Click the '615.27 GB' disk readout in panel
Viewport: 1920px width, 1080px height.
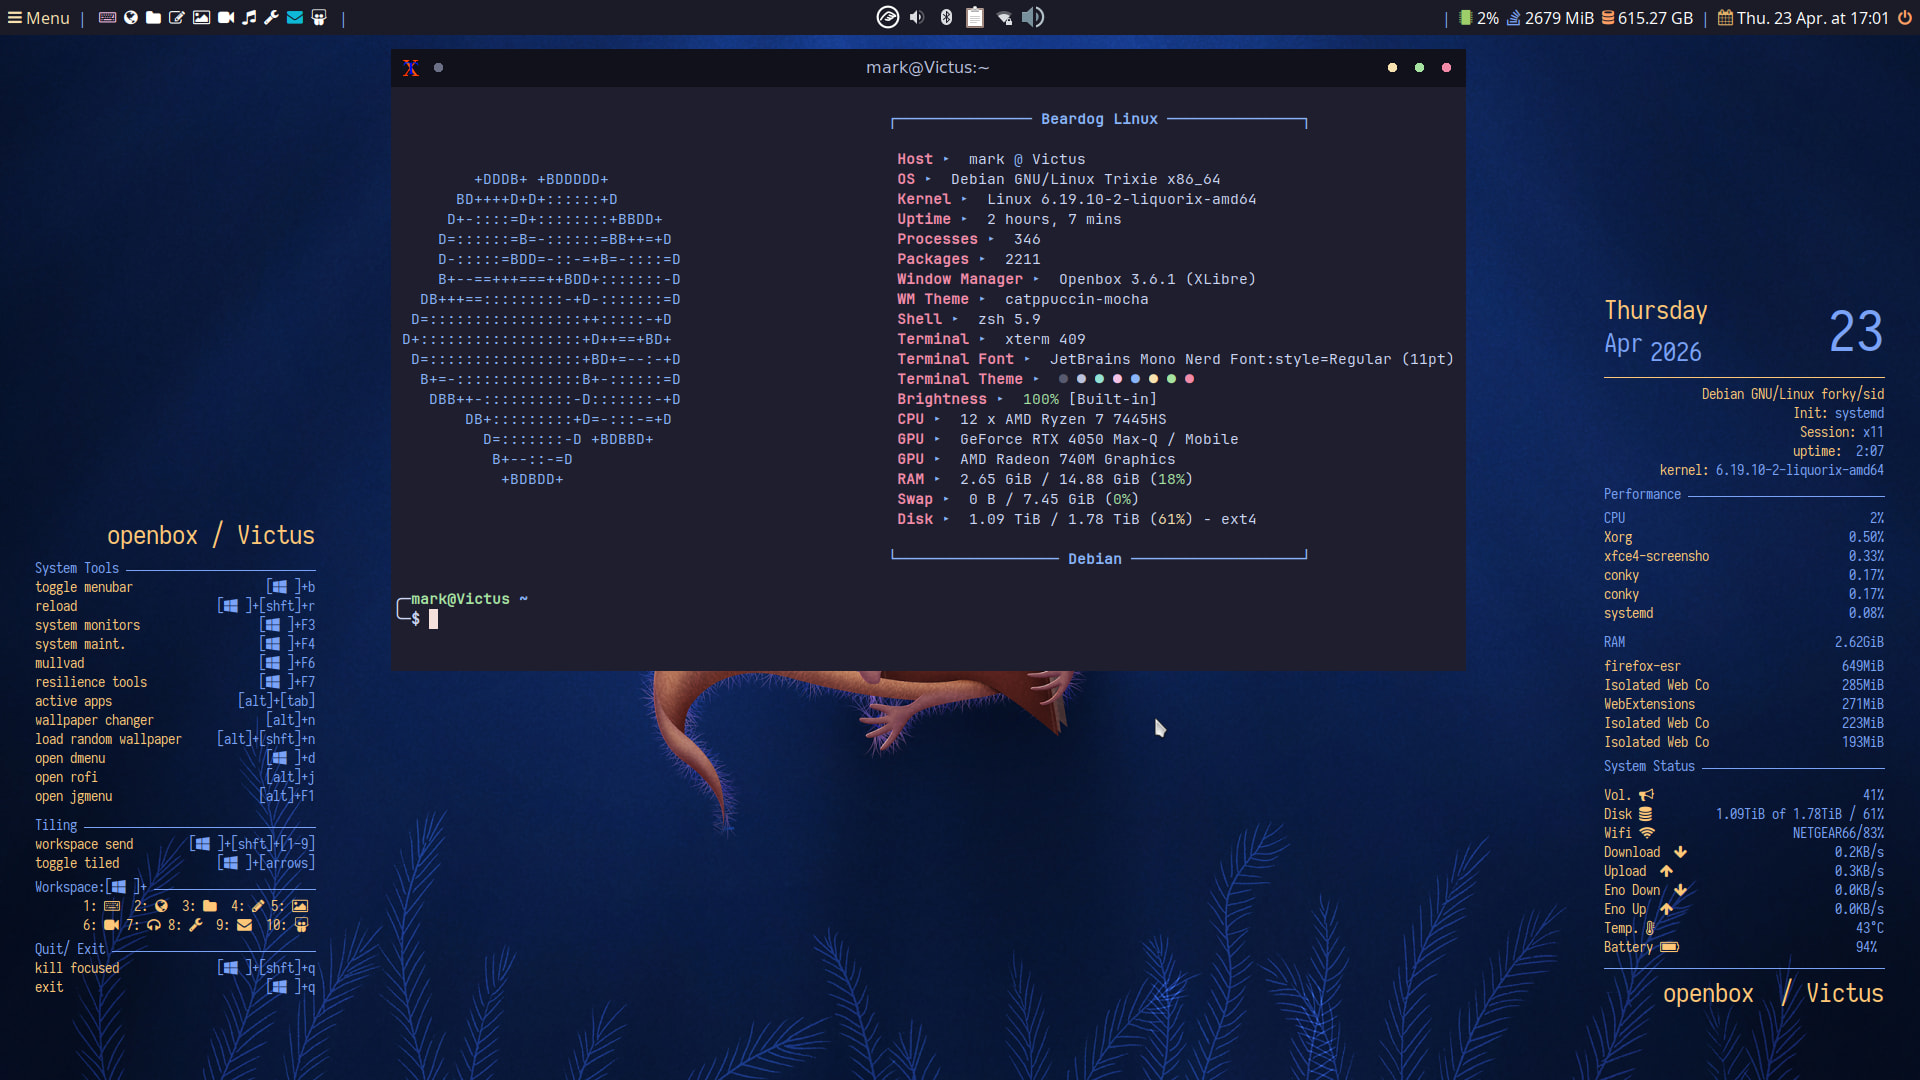[1655, 18]
